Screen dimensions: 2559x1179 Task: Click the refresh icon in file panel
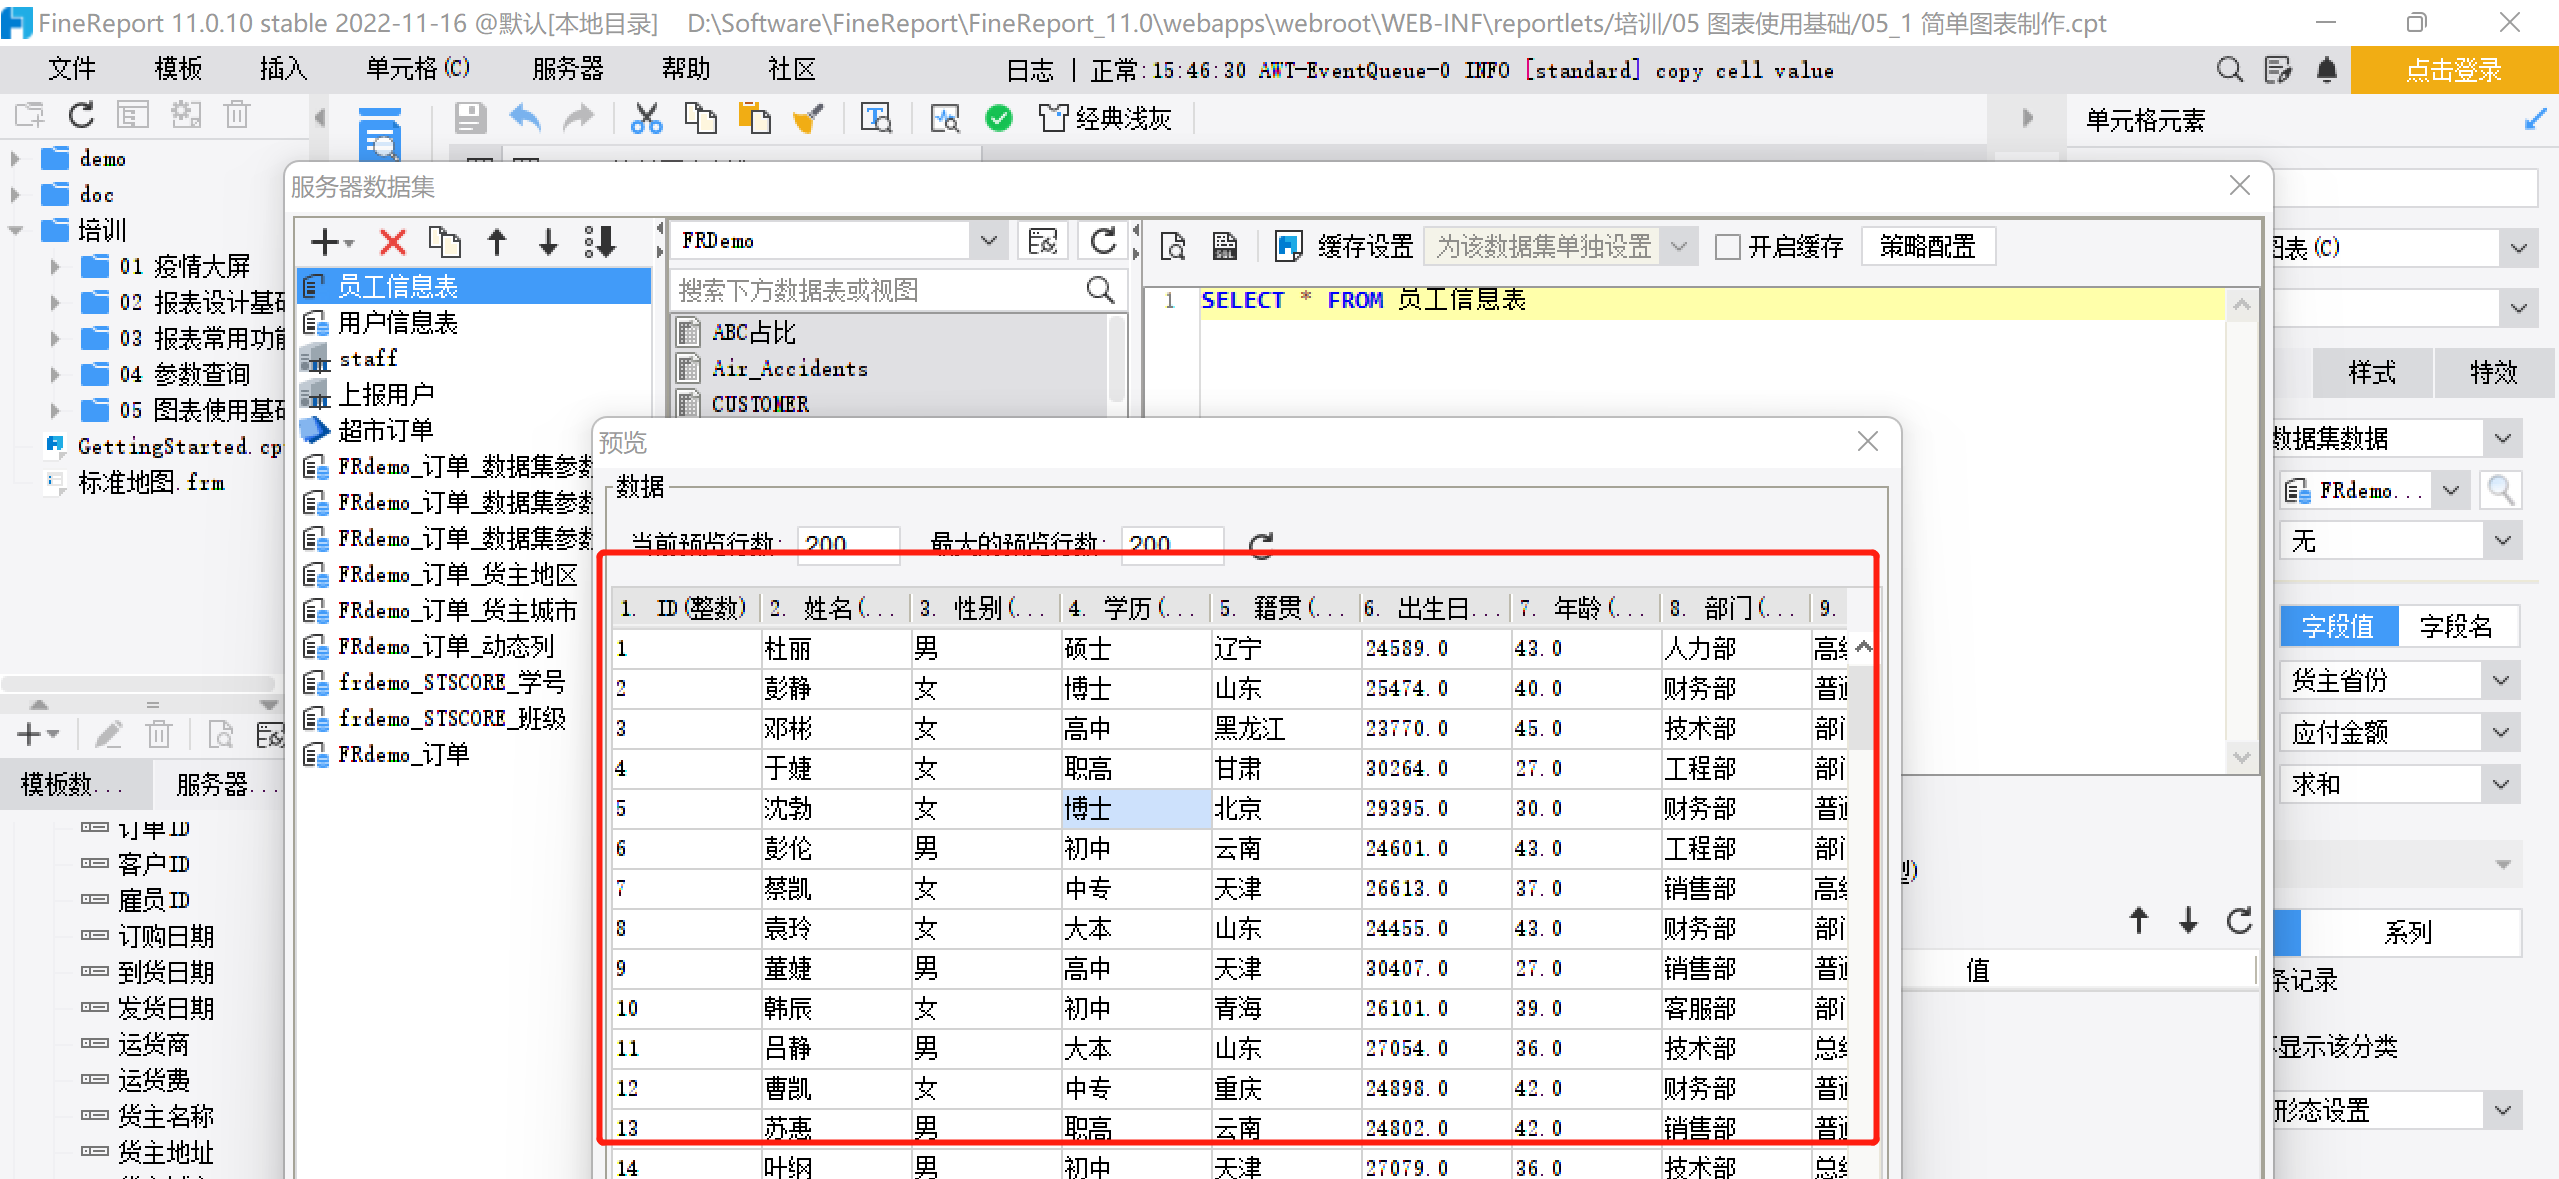tap(81, 115)
